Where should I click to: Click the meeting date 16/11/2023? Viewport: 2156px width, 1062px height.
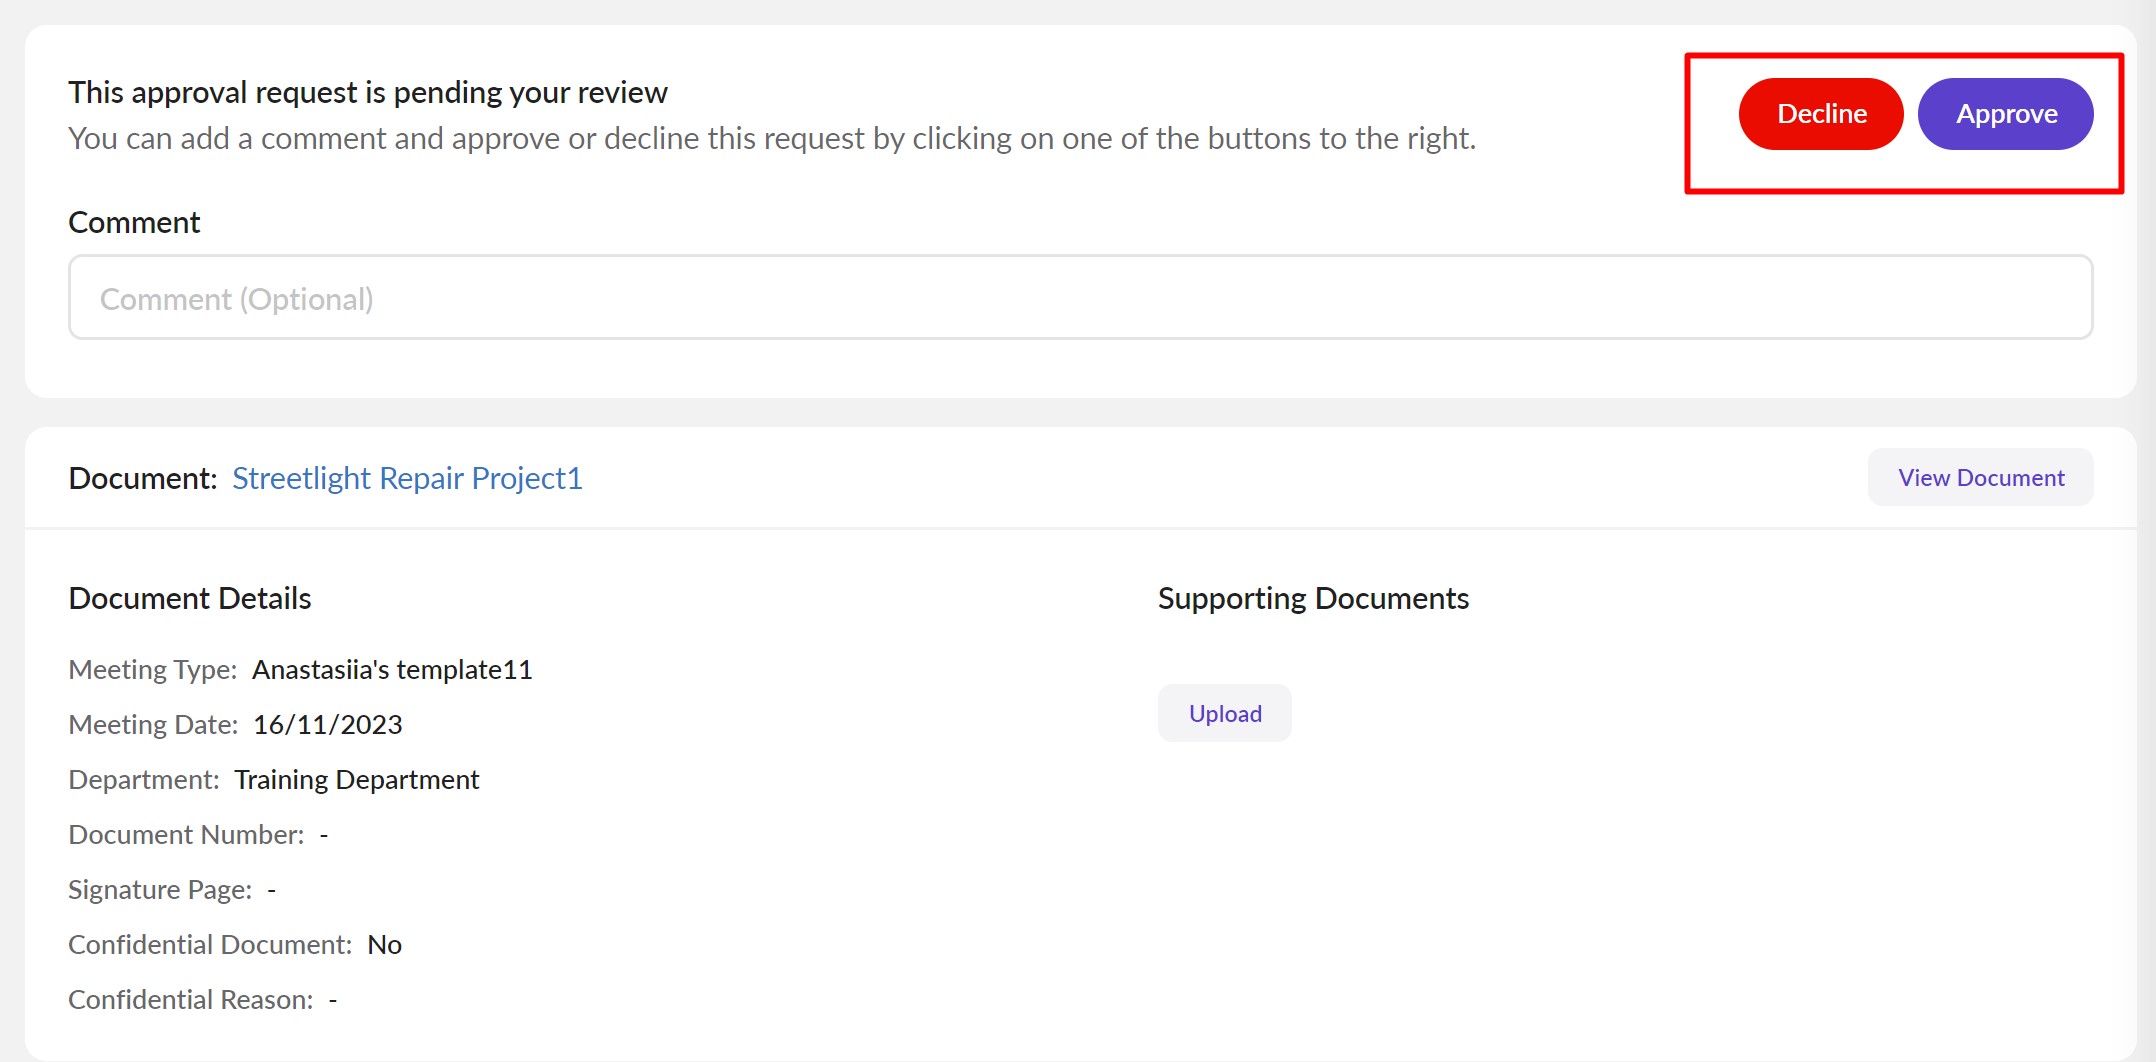coord(327,724)
